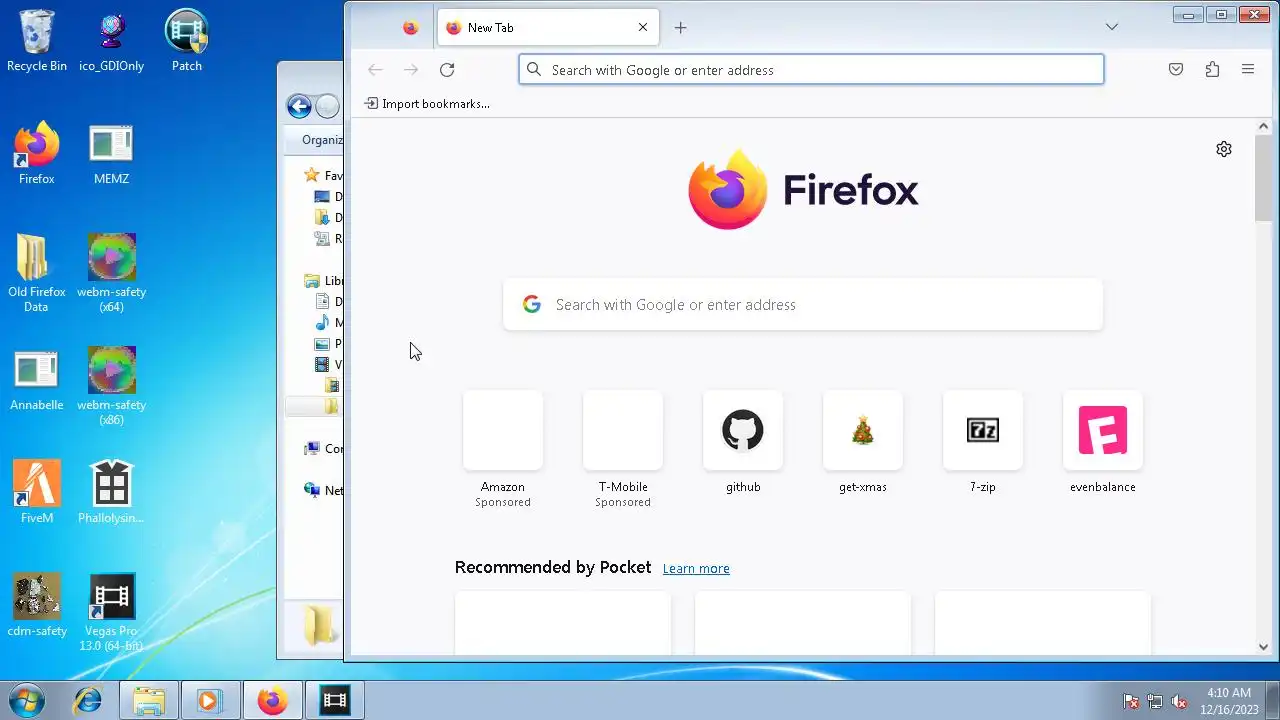1280x720 pixels.
Task: Open the Amazon sponsored tile
Action: [503, 449]
